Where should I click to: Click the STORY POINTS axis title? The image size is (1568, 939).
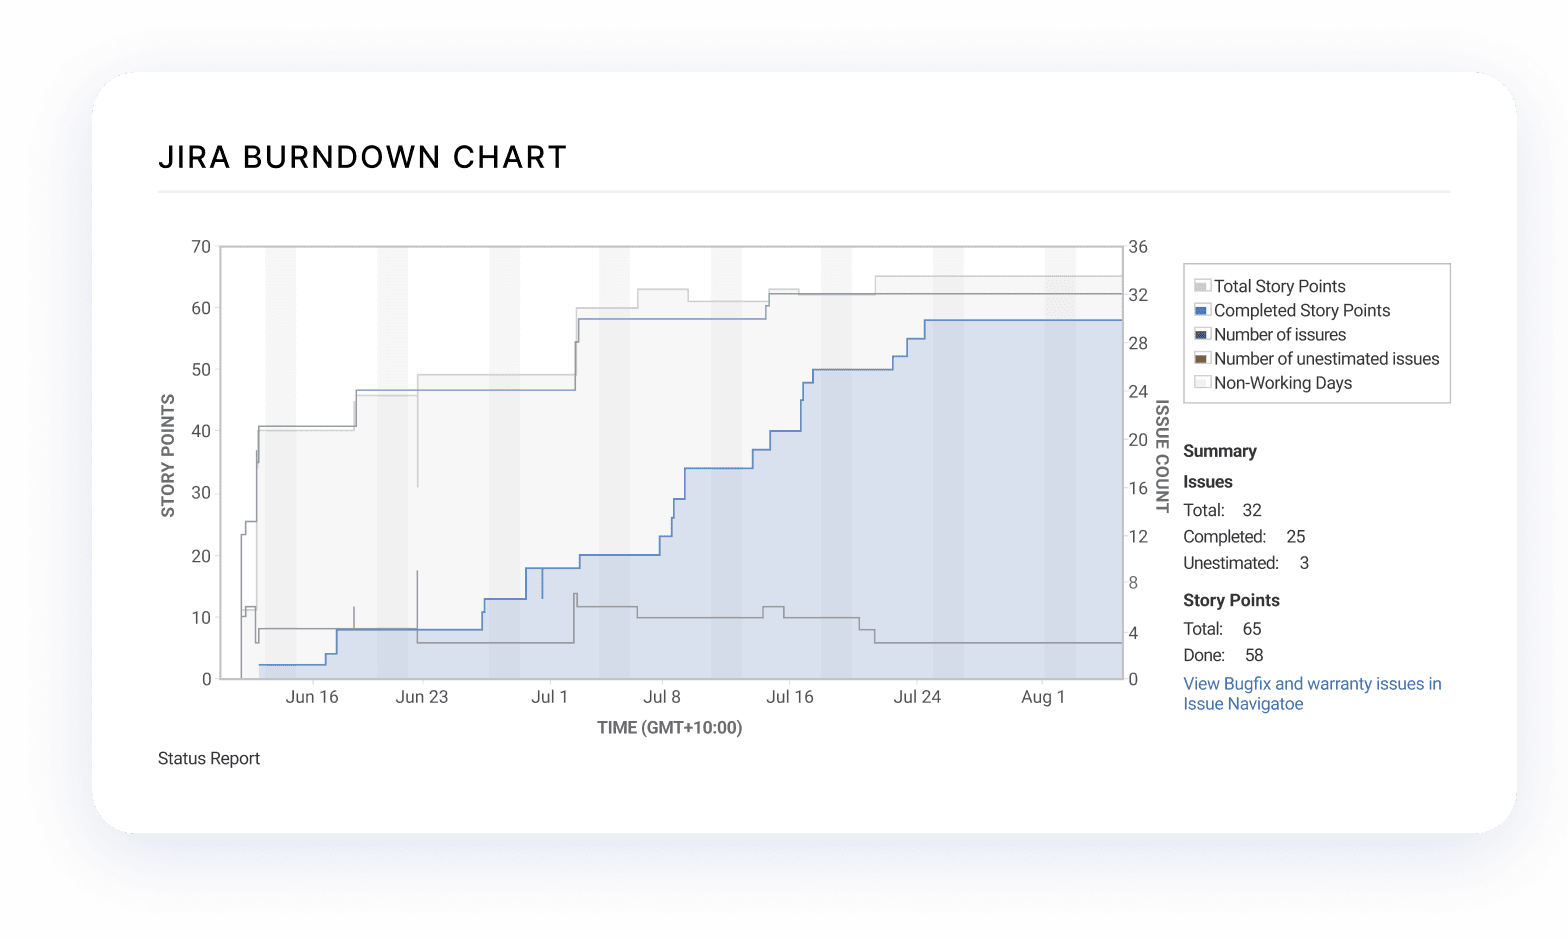pos(168,456)
